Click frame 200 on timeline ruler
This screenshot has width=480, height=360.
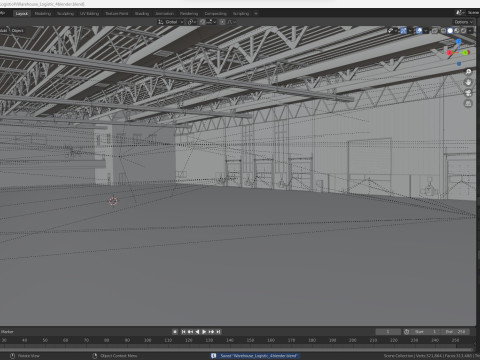[353, 340]
